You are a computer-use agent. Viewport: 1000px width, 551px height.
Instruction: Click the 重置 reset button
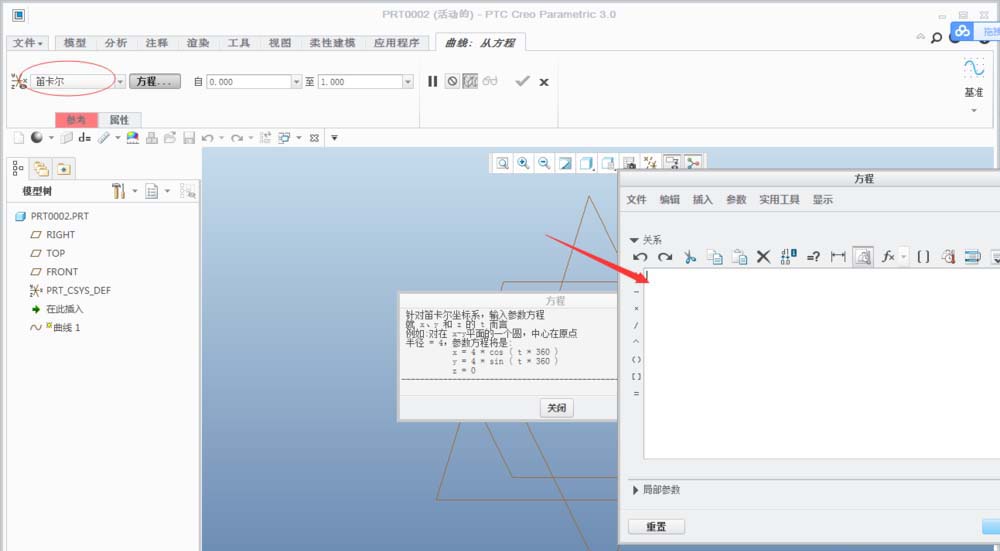pos(656,526)
